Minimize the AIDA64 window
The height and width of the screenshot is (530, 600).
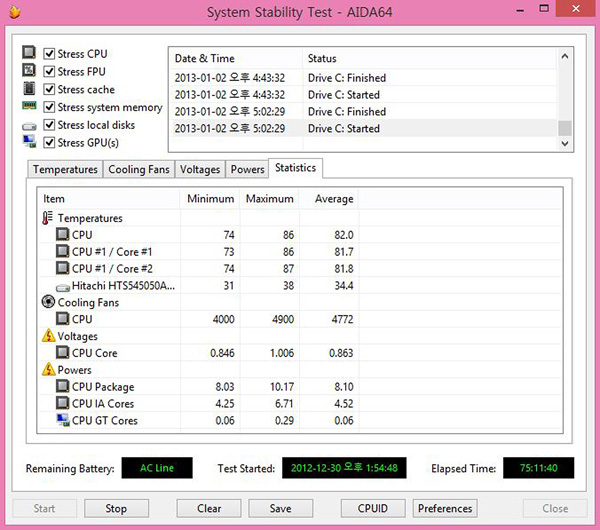520,10
